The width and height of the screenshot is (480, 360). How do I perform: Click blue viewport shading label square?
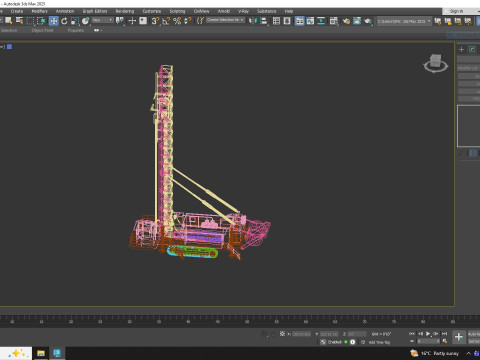9,47
